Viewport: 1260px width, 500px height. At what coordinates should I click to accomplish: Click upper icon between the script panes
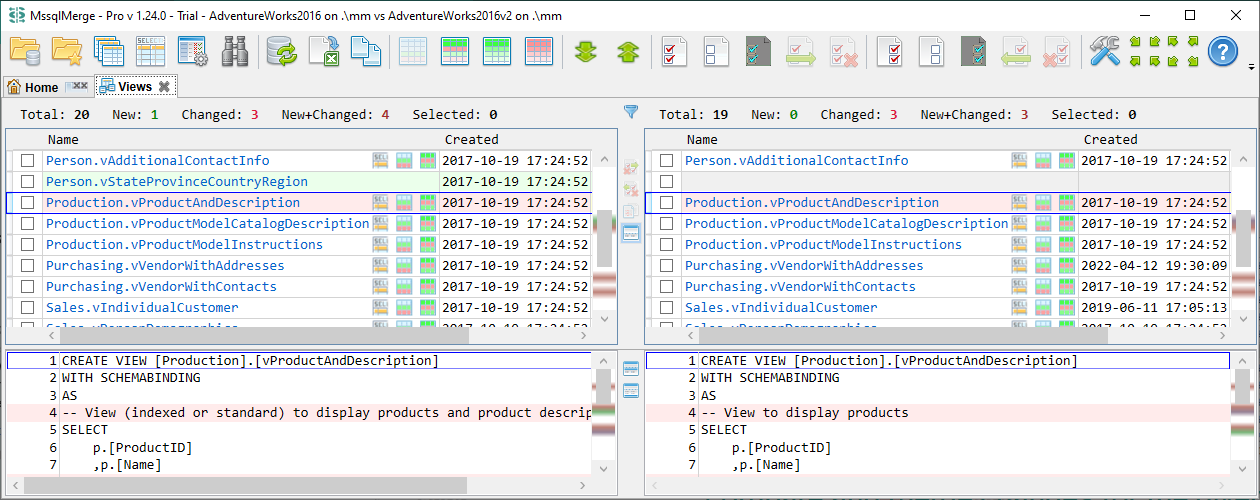tap(631, 369)
